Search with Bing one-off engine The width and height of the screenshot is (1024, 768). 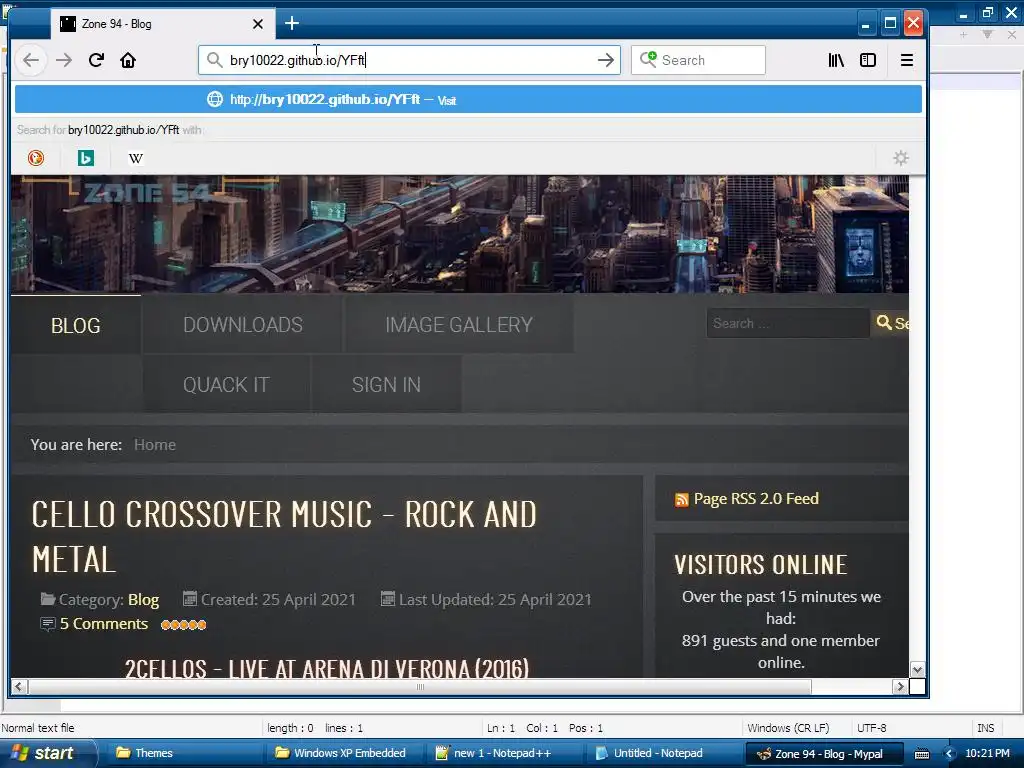point(86,157)
